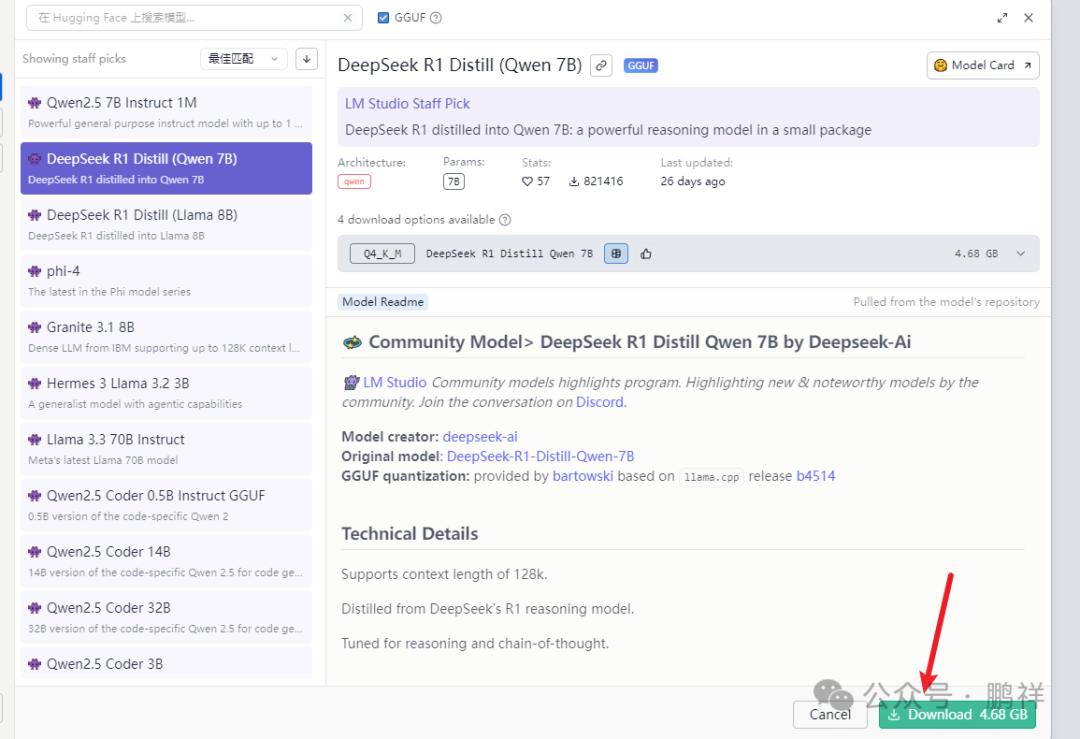The width and height of the screenshot is (1080, 739).
Task: Select Qwen2.5 Coder 0.5B Instruct GGUF
Action: click(x=166, y=505)
